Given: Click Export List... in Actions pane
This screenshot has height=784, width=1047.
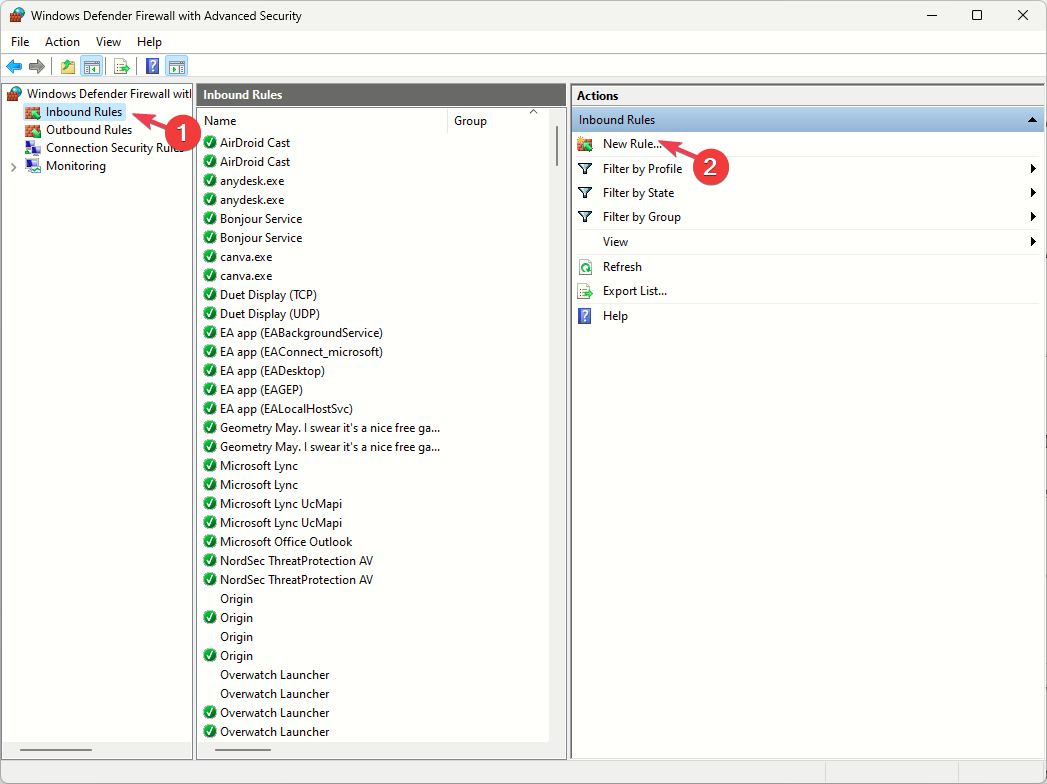Looking at the screenshot, I should coord(634,290).
